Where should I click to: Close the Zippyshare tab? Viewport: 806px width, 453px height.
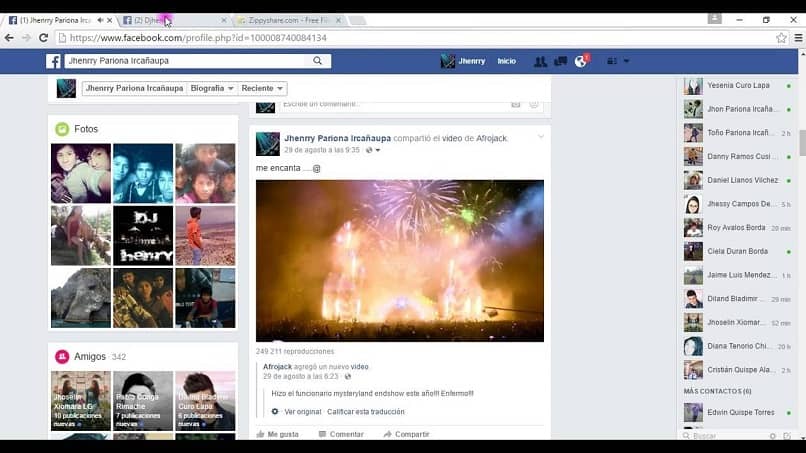(338, 20)
